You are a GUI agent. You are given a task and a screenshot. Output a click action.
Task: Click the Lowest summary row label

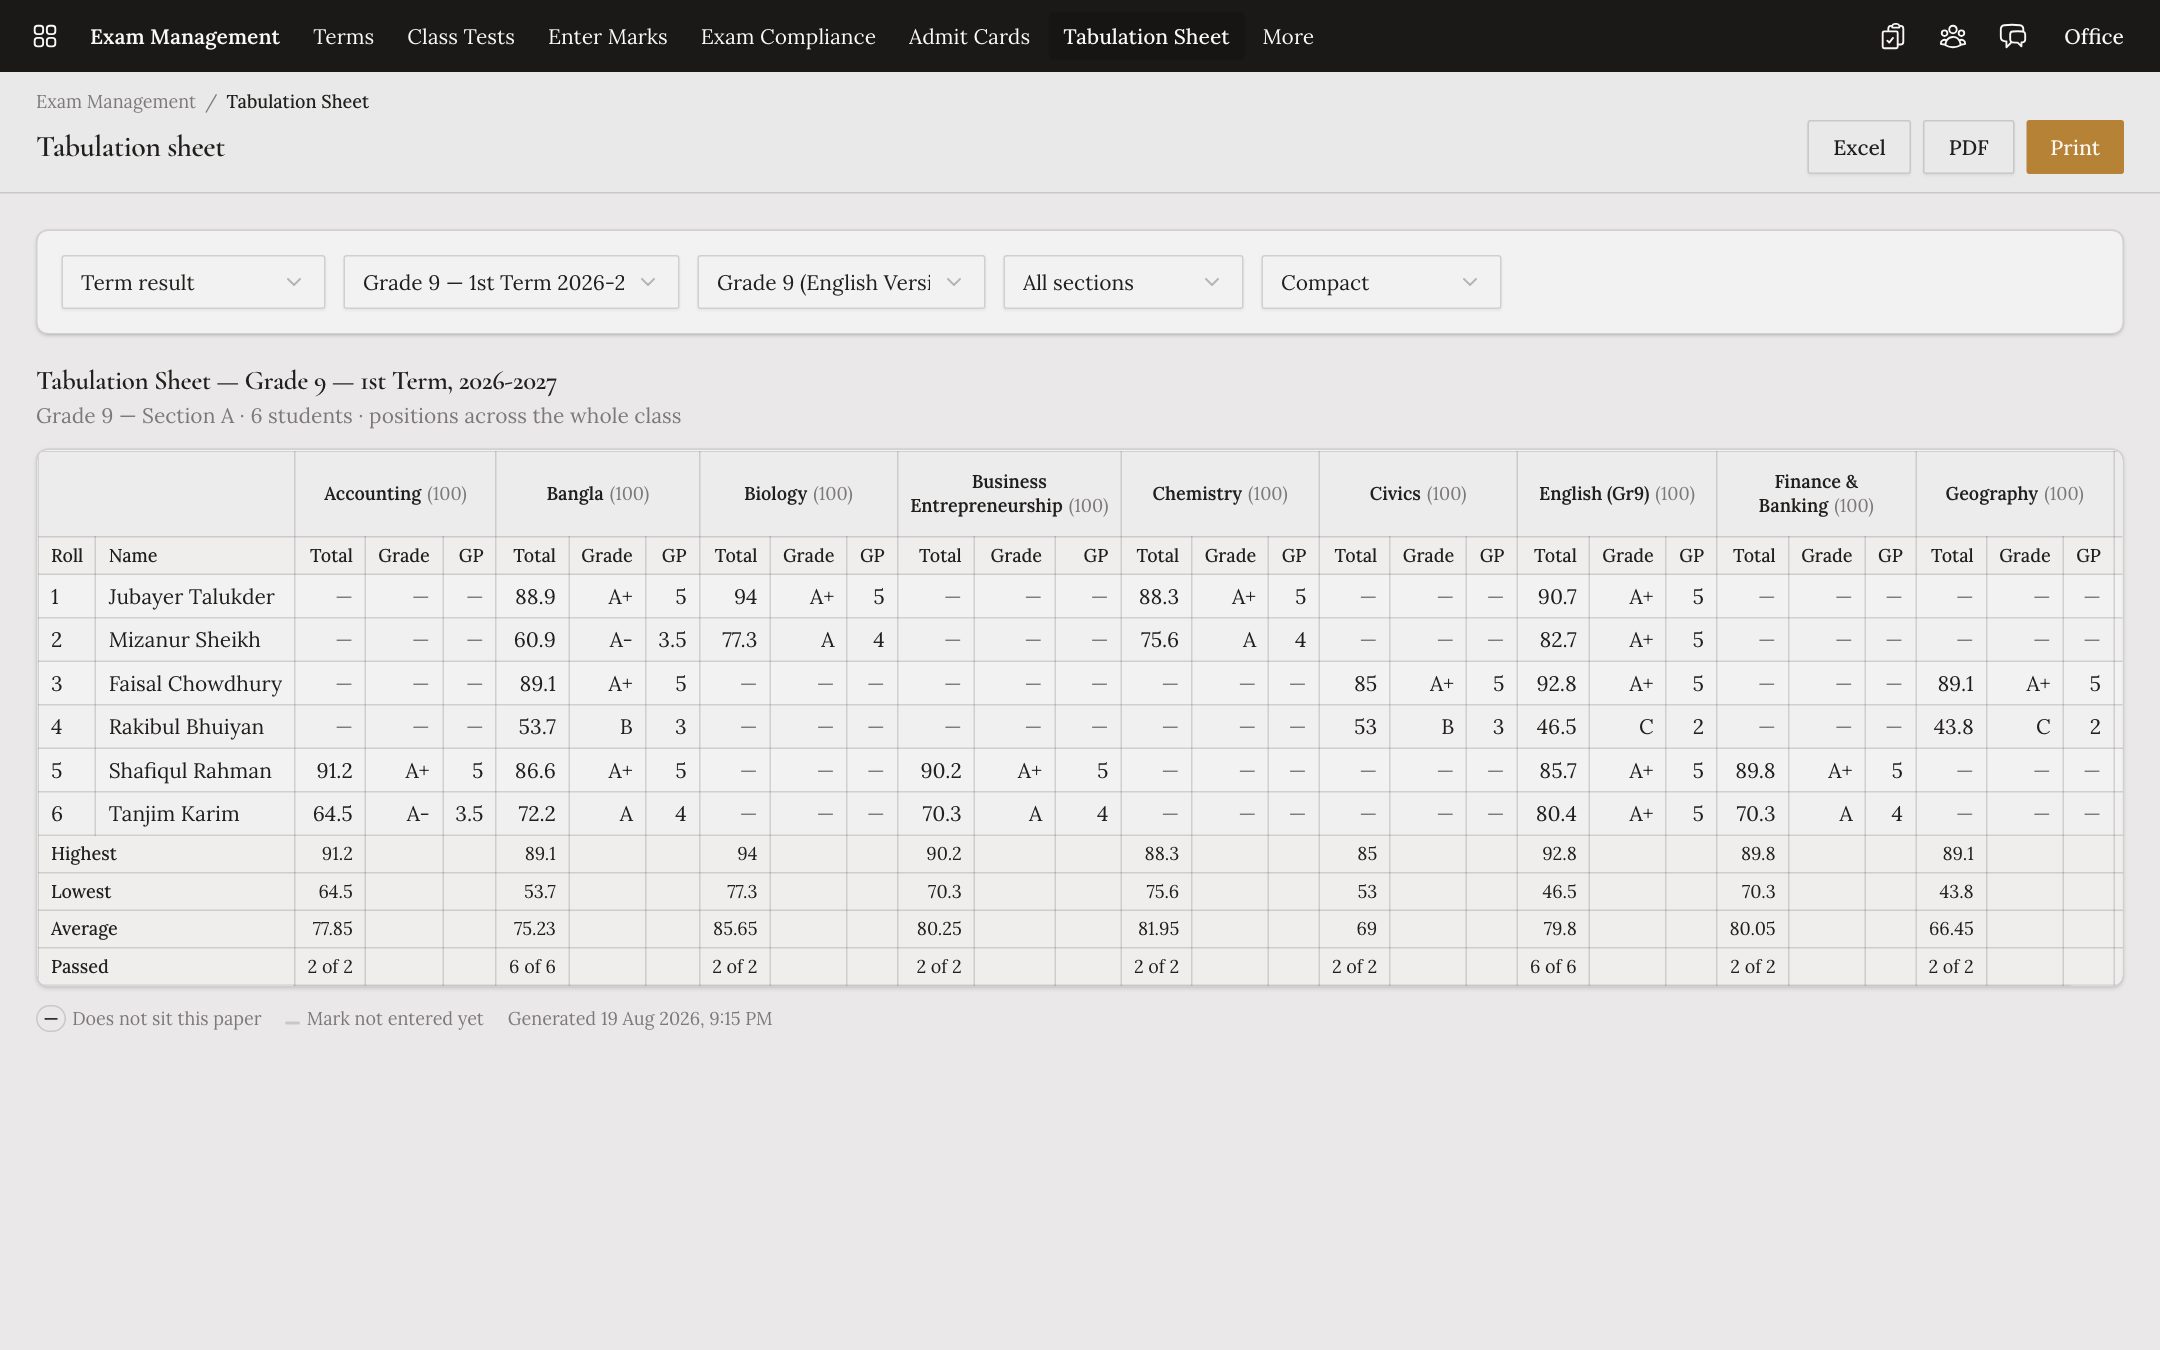pyautogui.click(x=81, y=891)
